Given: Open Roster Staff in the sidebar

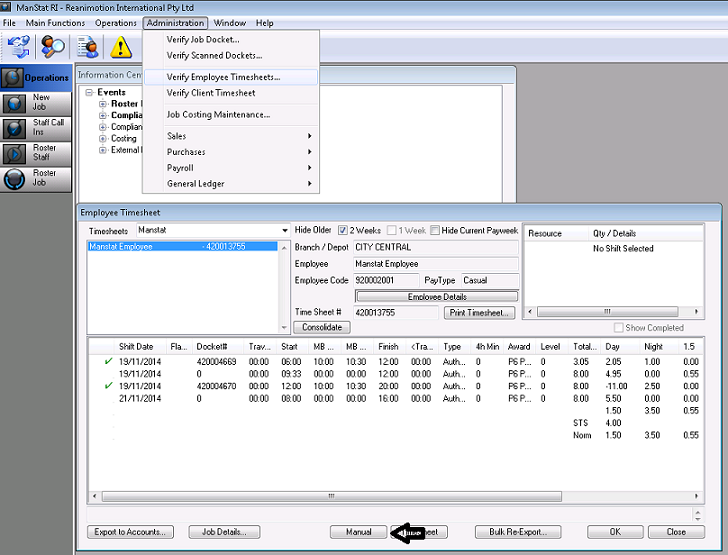Looking at the screenshot, I should tap(37, 153).
